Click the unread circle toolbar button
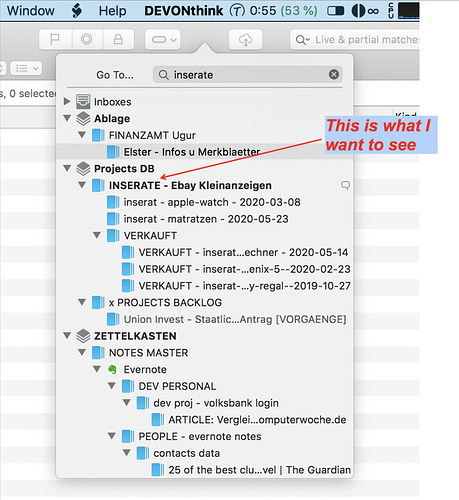This screenshot has height=500, width=459. (x=87, y=40)
